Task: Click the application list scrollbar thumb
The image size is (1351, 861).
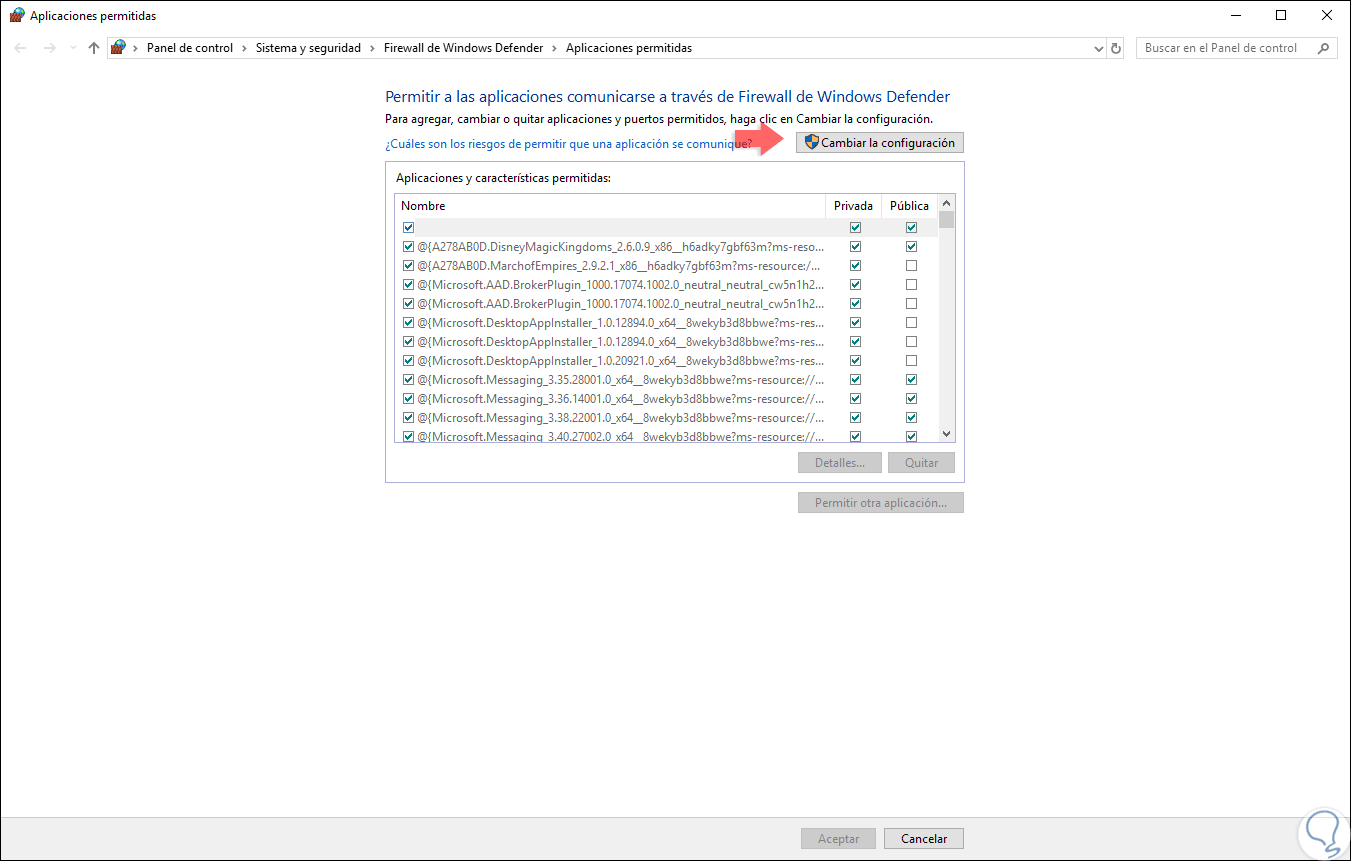Action: 947,221
